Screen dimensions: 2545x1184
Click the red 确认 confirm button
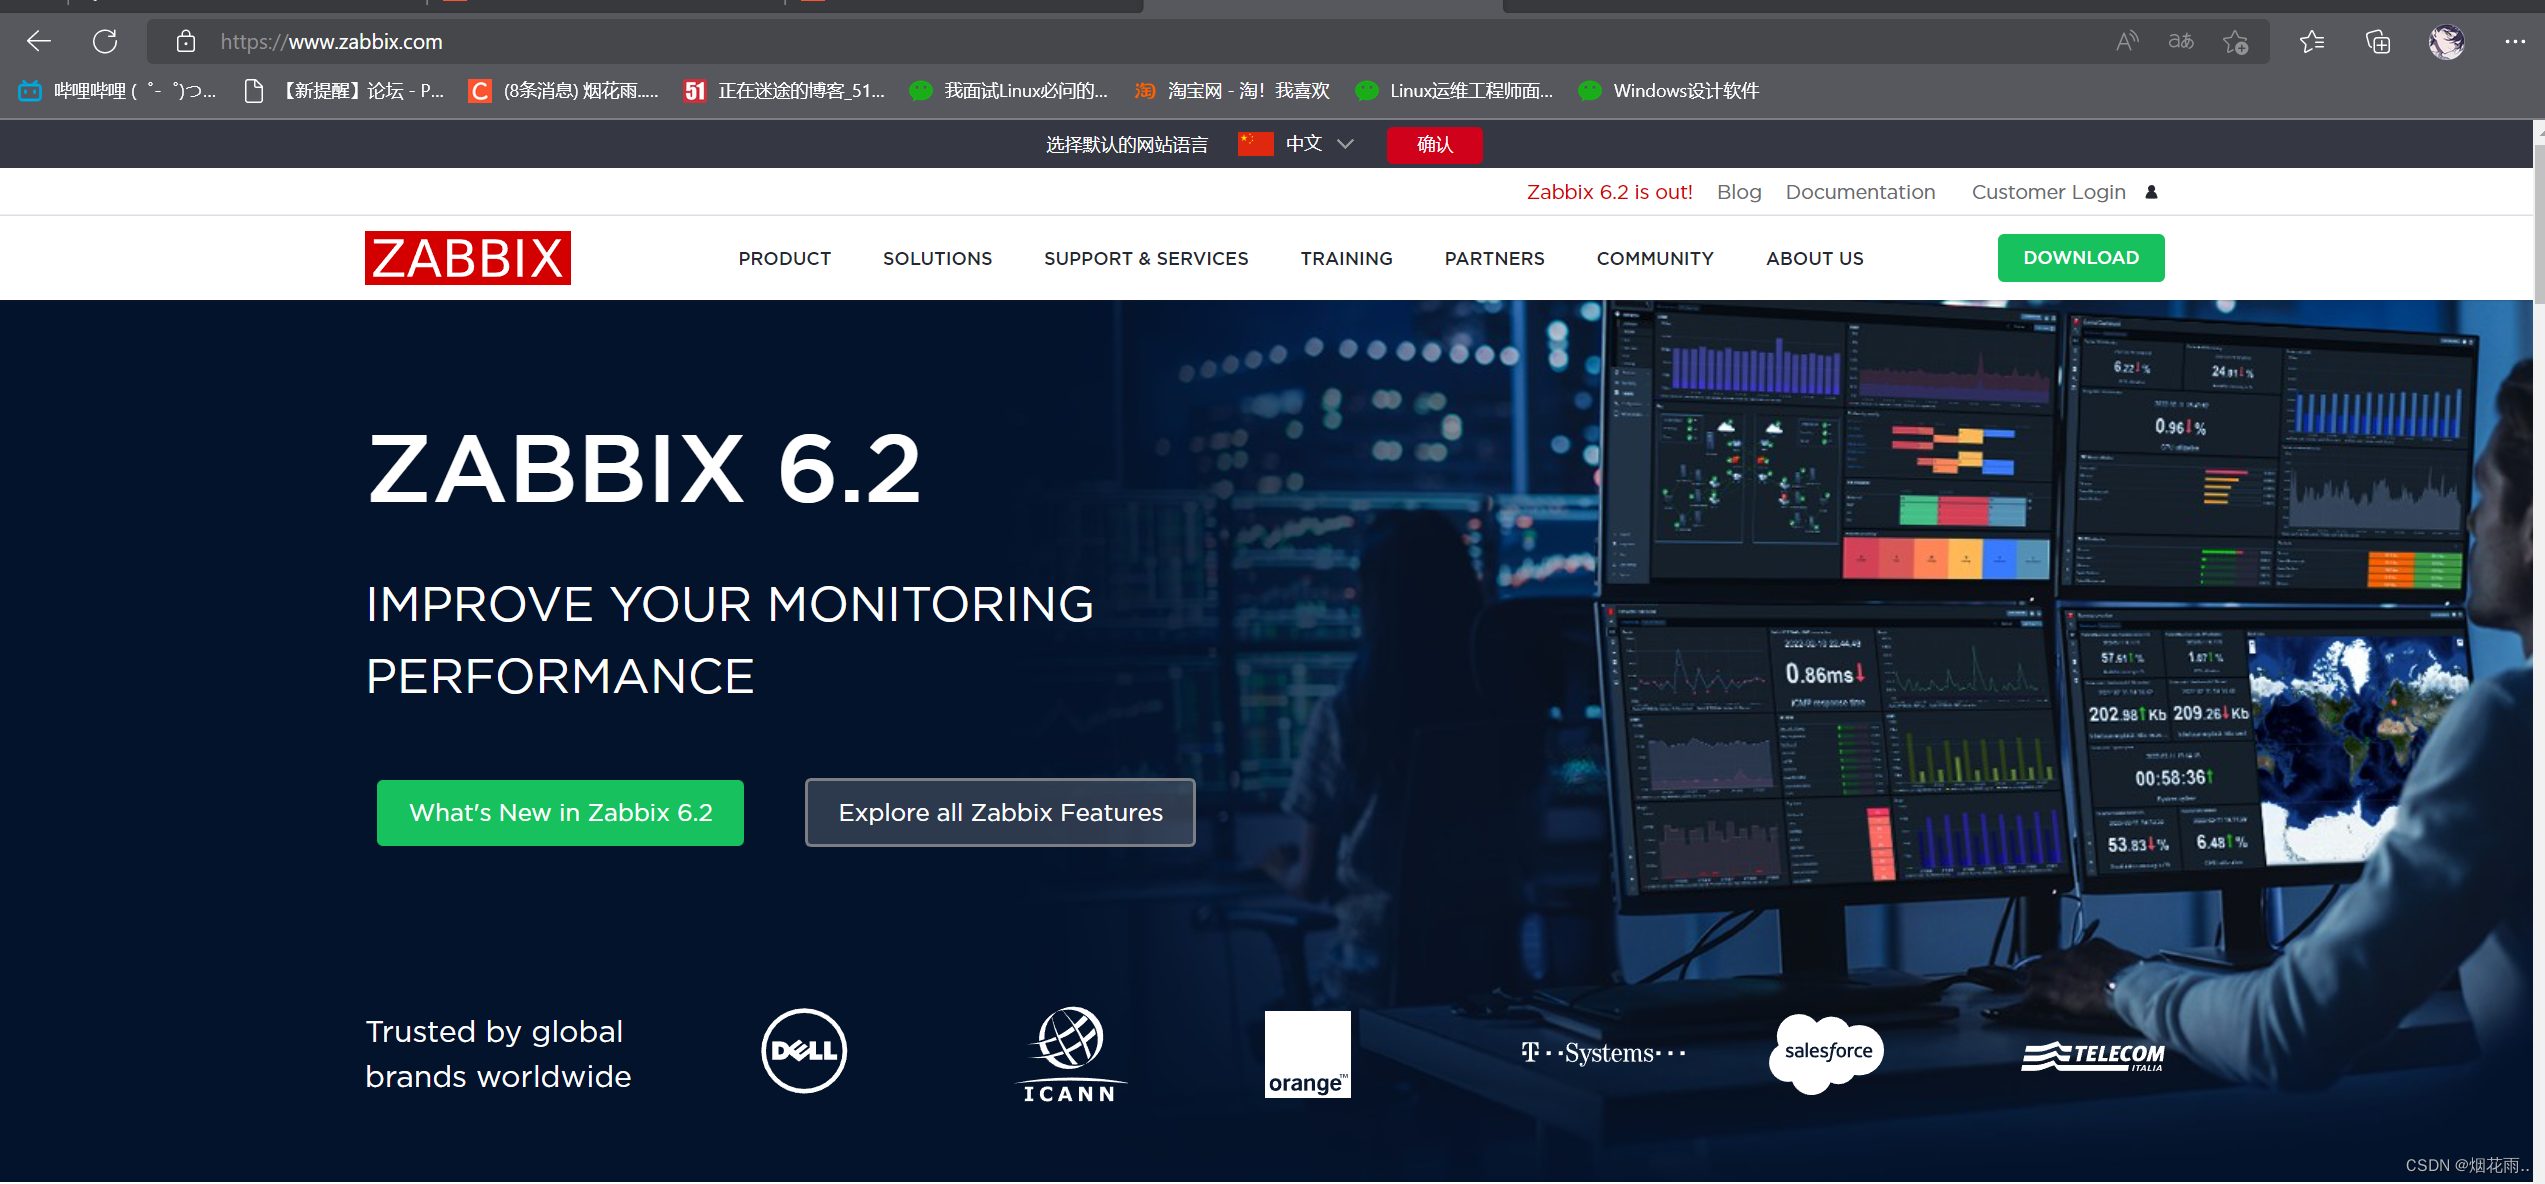1434,144
